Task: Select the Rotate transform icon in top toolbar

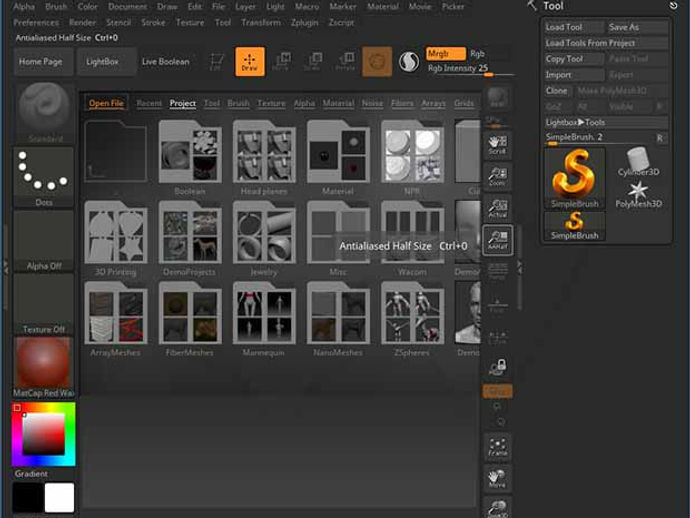Action: pyautogui.click(x=346, y=62)
